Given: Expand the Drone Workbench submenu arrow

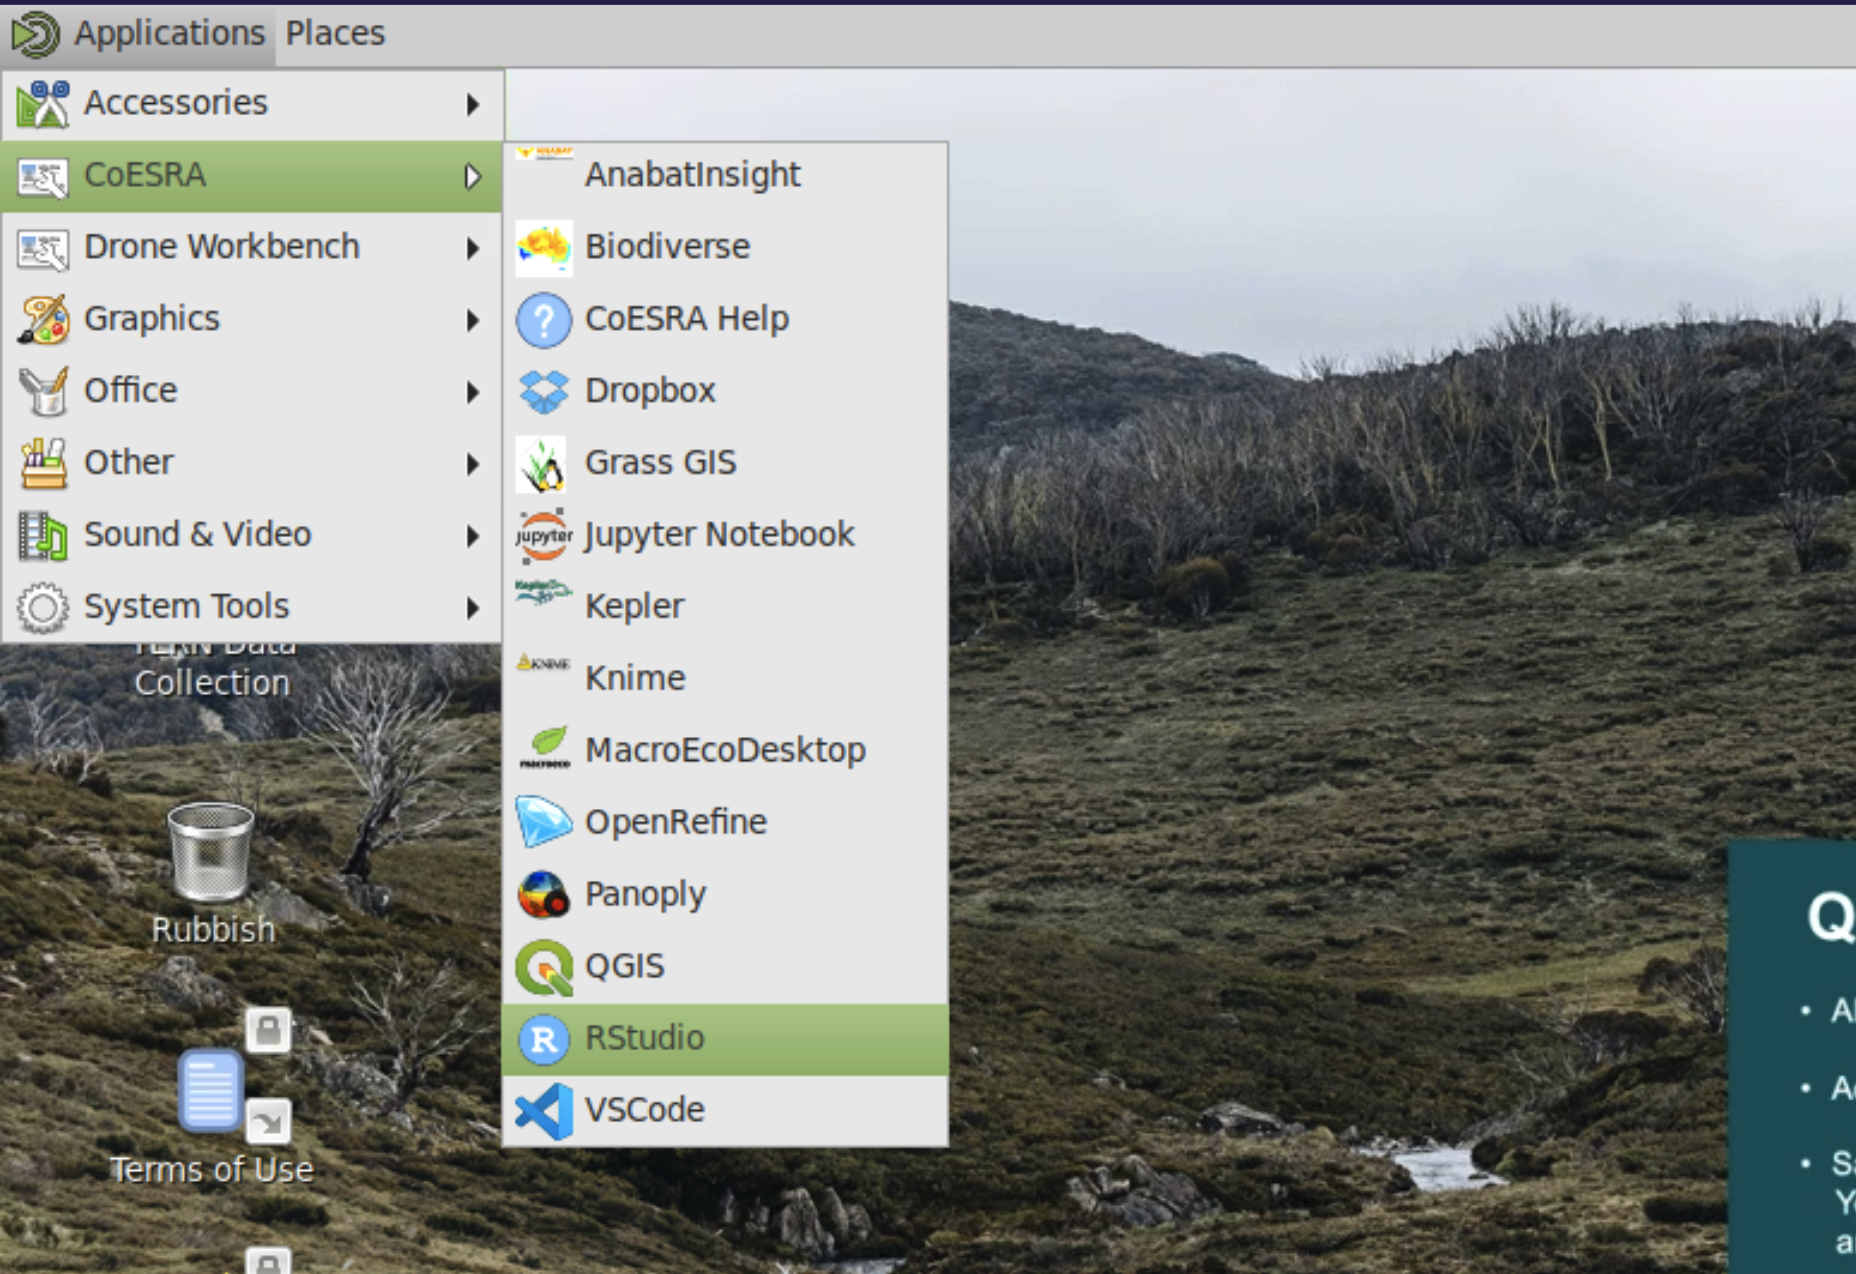Looking at the screenshot, I should pyautogui.click(x=473, y=248).
